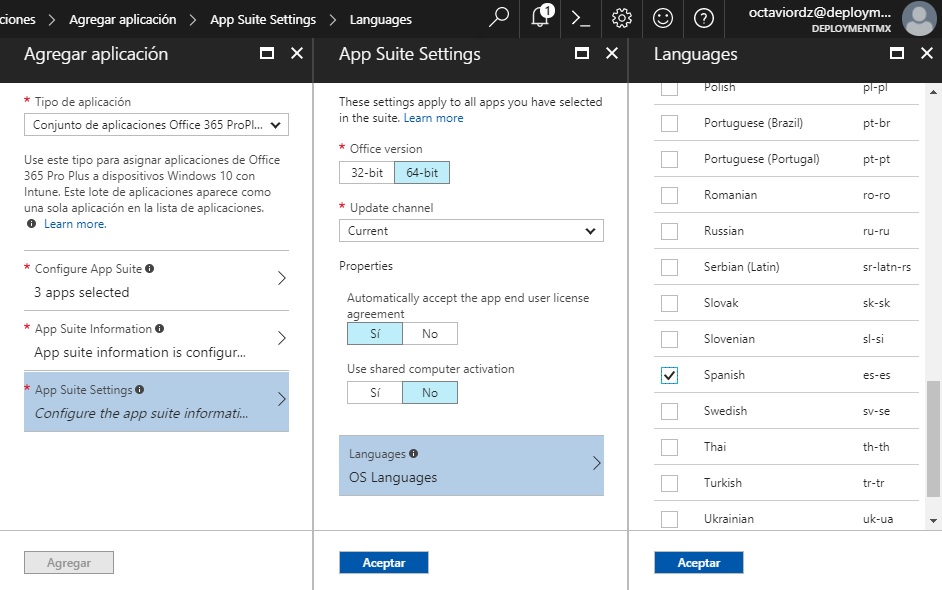Expand the Configure App Suite section
Viewport: 942px width, 590px height.
click(156, 281)
